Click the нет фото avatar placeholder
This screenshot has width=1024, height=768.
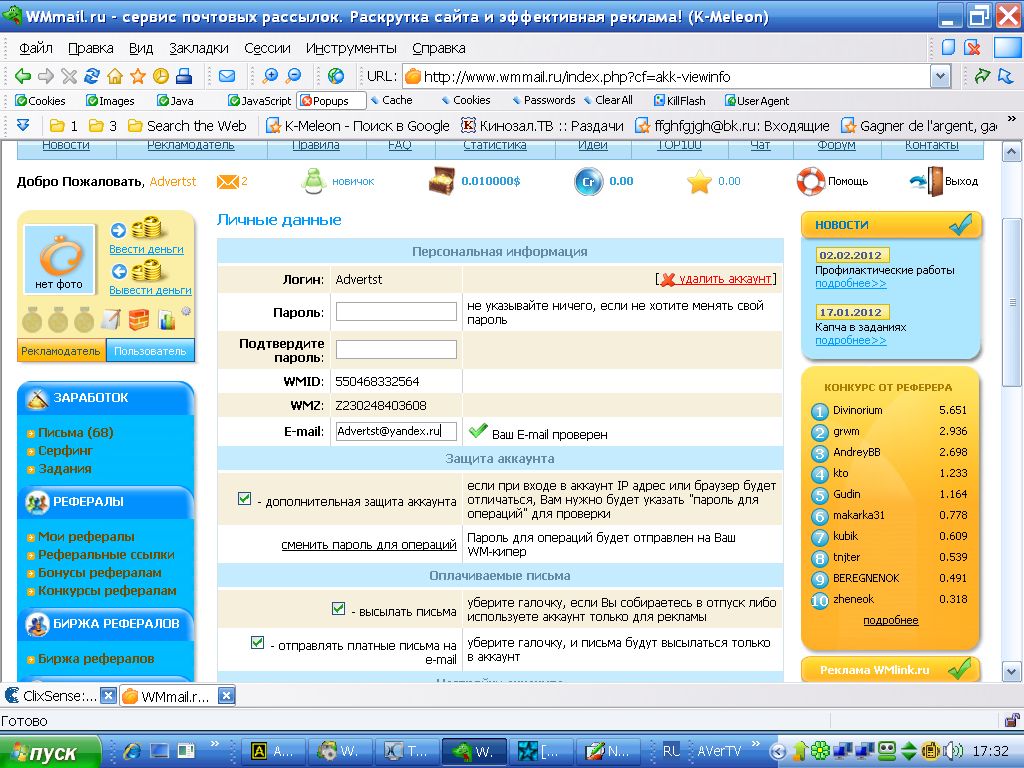tap(59, 259)
